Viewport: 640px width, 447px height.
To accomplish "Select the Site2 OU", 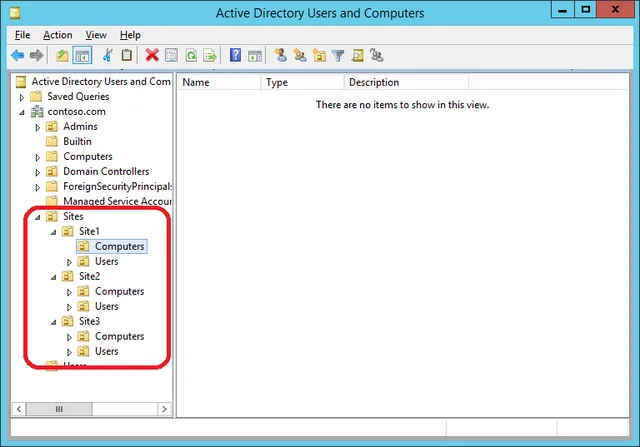I will 89,276.
